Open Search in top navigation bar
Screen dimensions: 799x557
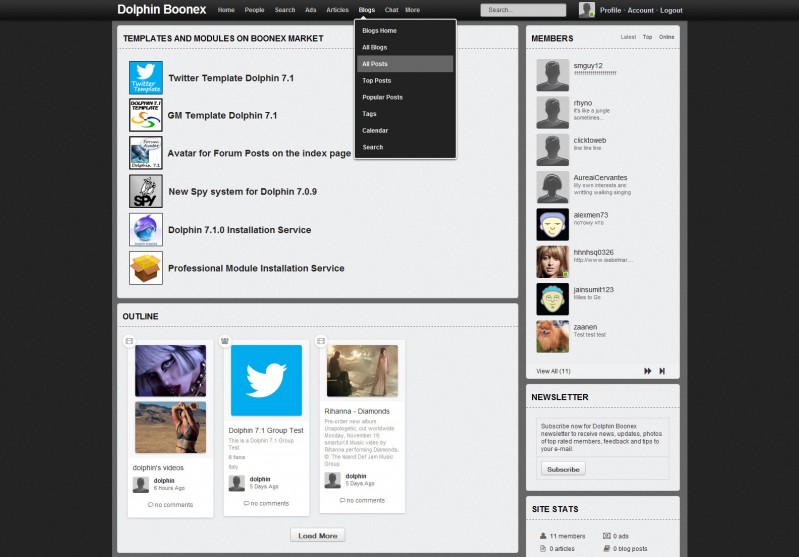tap(285, 10)
